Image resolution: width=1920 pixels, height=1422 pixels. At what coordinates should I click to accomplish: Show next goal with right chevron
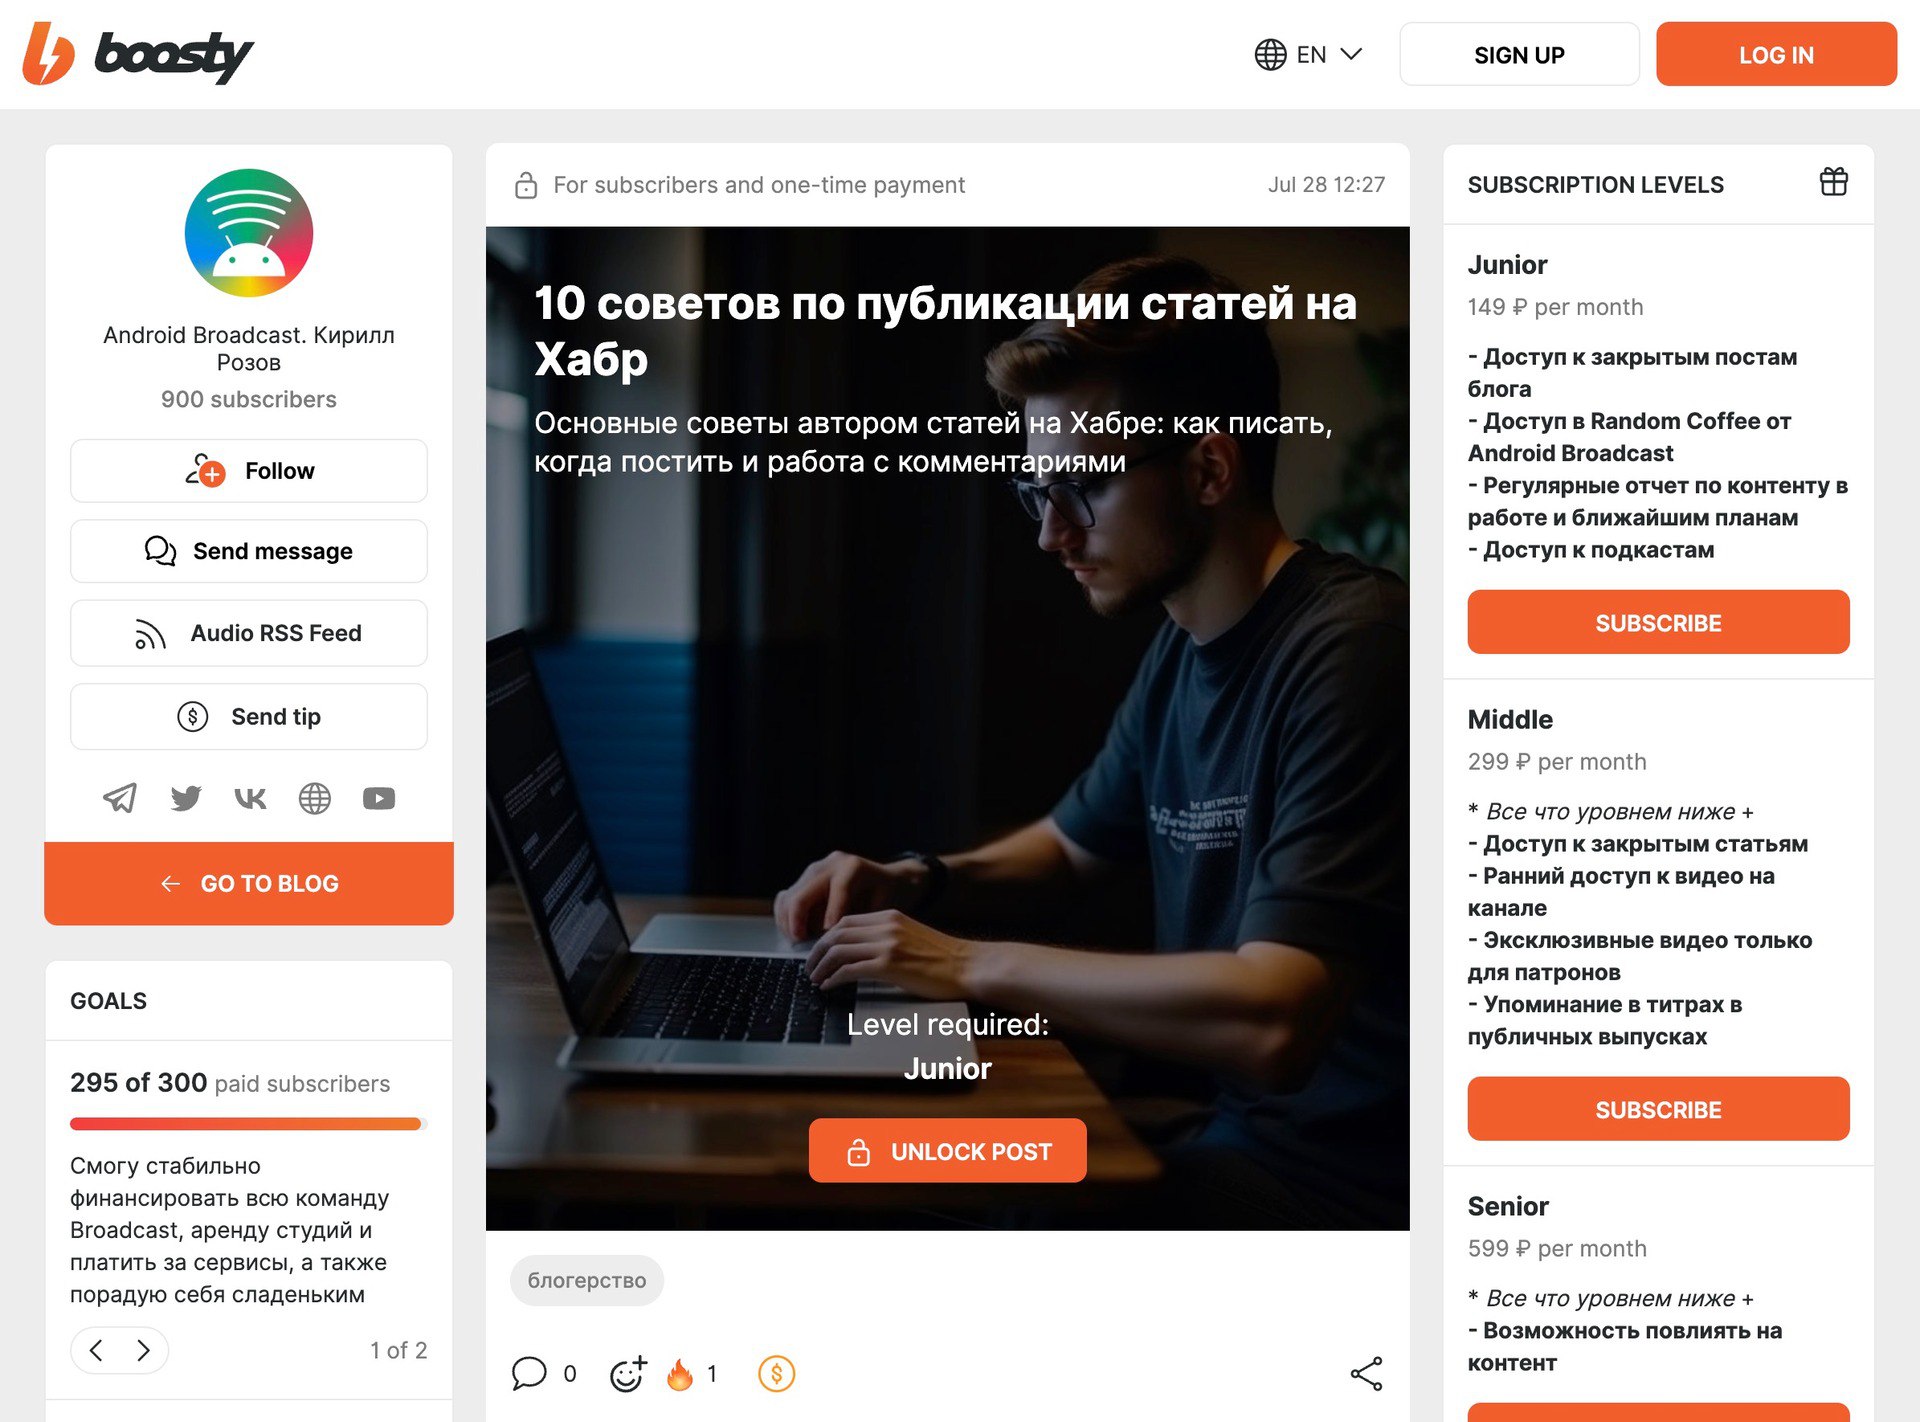point(144,1351)
